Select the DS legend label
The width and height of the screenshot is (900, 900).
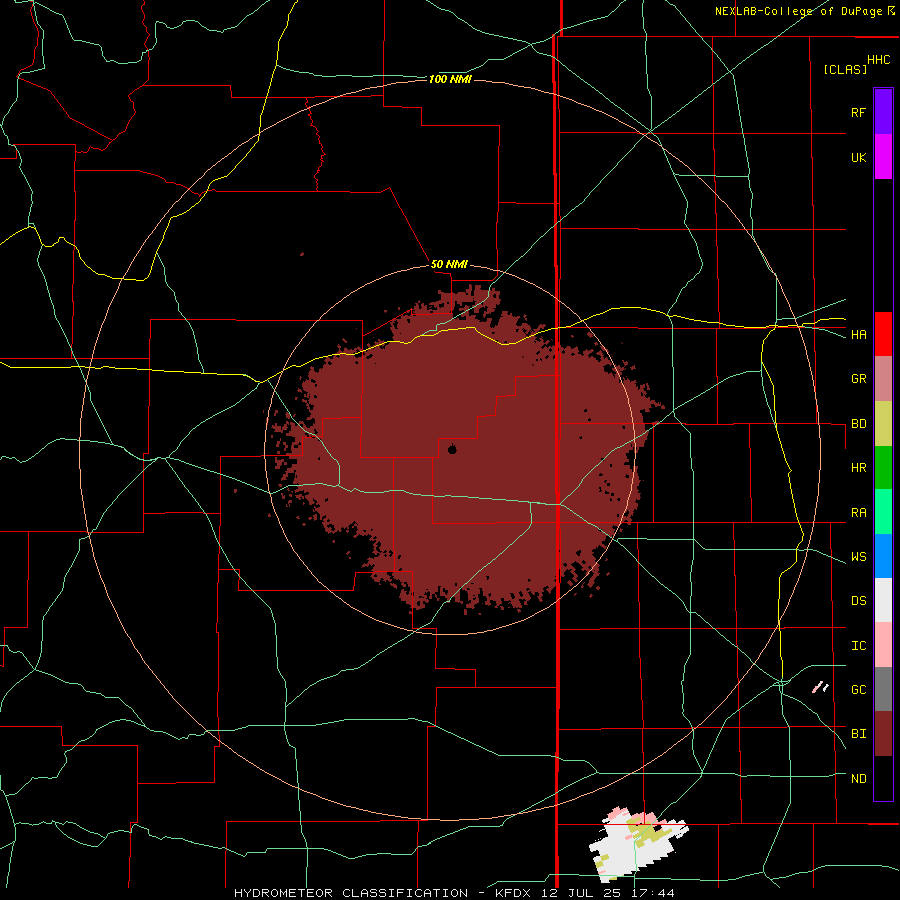tap(858, 601)
